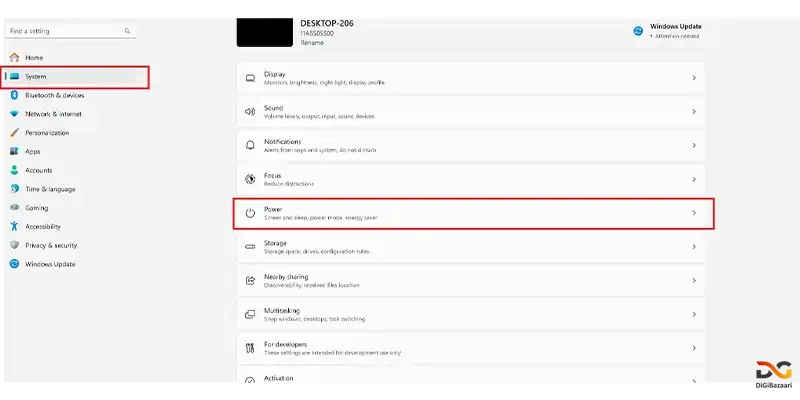Click the Sound speaker icon

[250, 111]
